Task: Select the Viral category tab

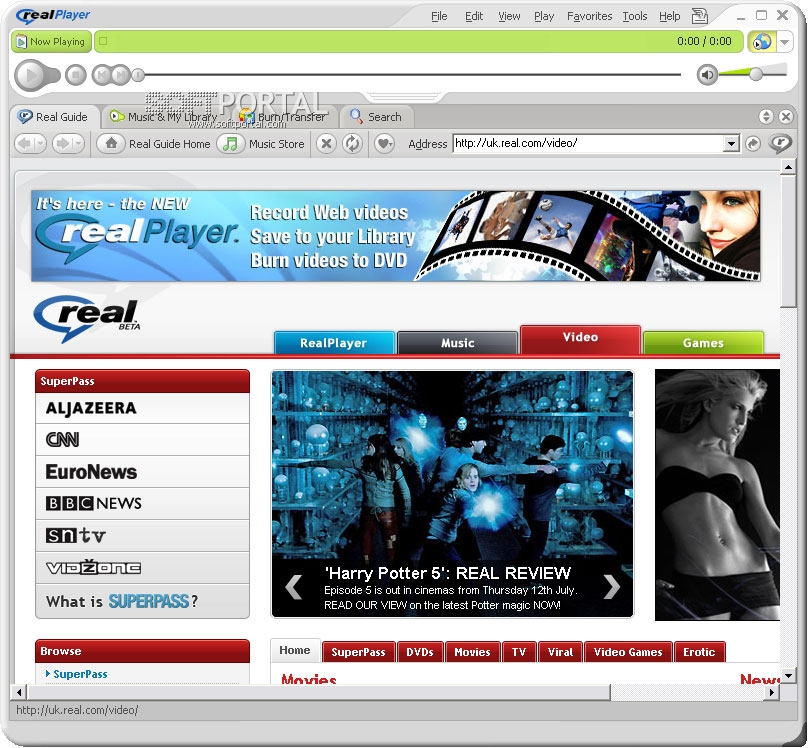Action: pyautogui.click(x=560, y=652)
